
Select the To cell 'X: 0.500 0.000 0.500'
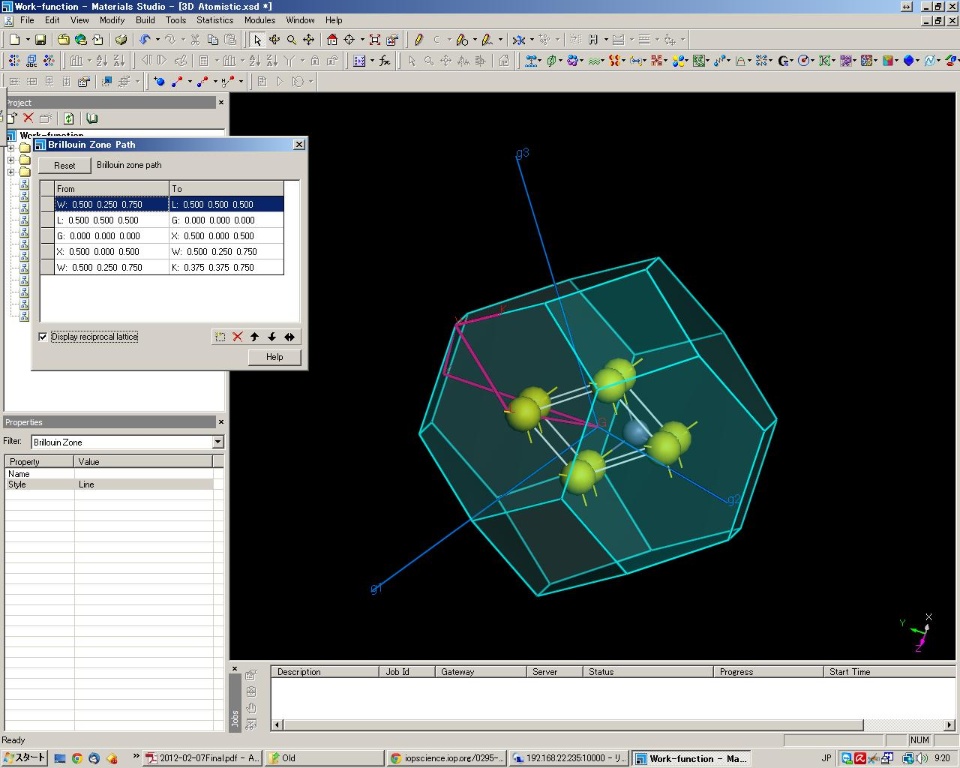(x=227, y=236)
